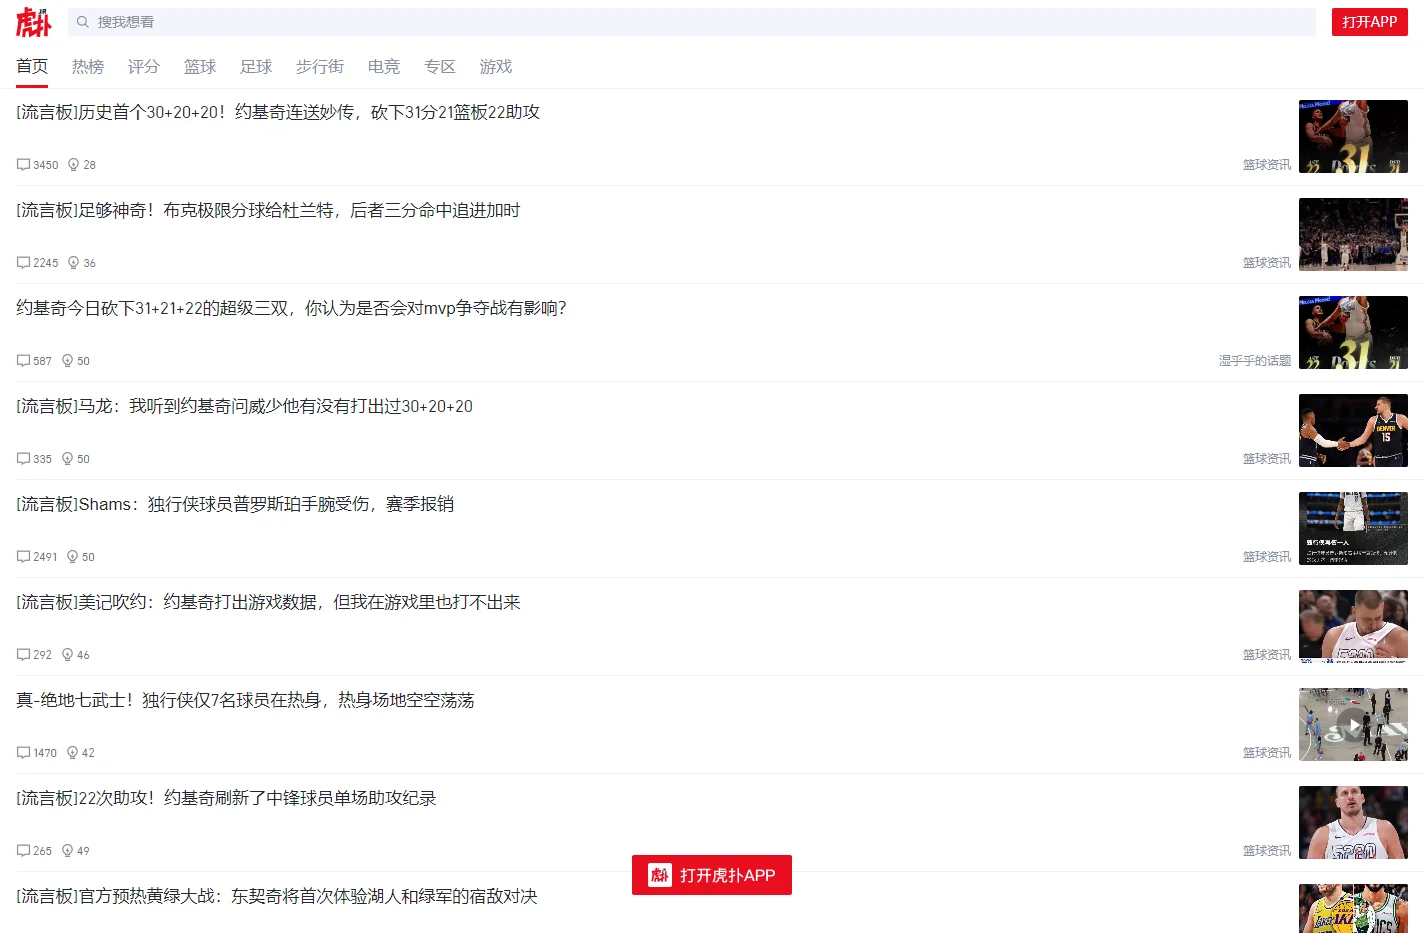Click lightbulb icon on the 2491-reply post
Screen dimensions: 1424x933
72,557
